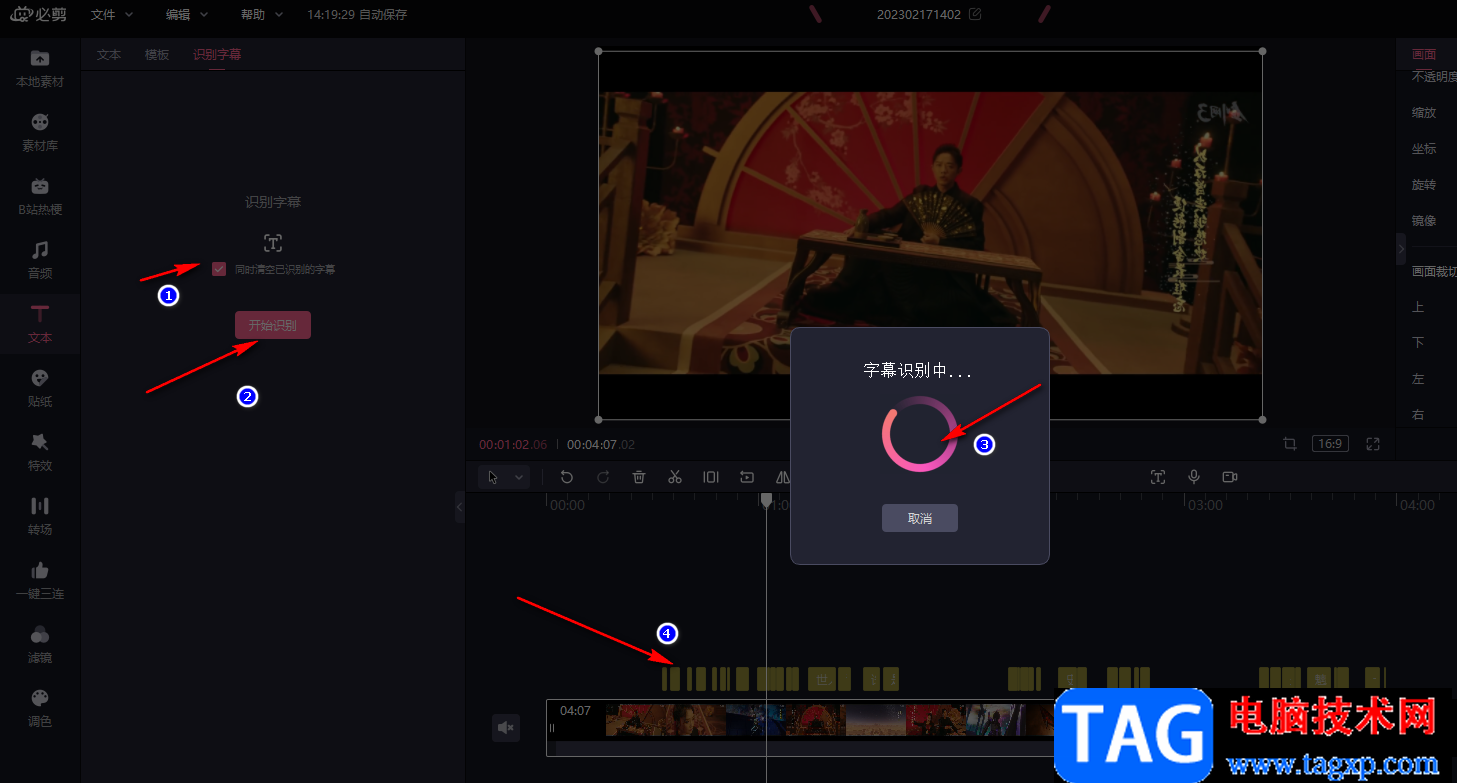The height and width of the screenshot is (783, 1457).
Task: Toggle the 同时清空已识别的字幕 checkbox
Action: 219,269
